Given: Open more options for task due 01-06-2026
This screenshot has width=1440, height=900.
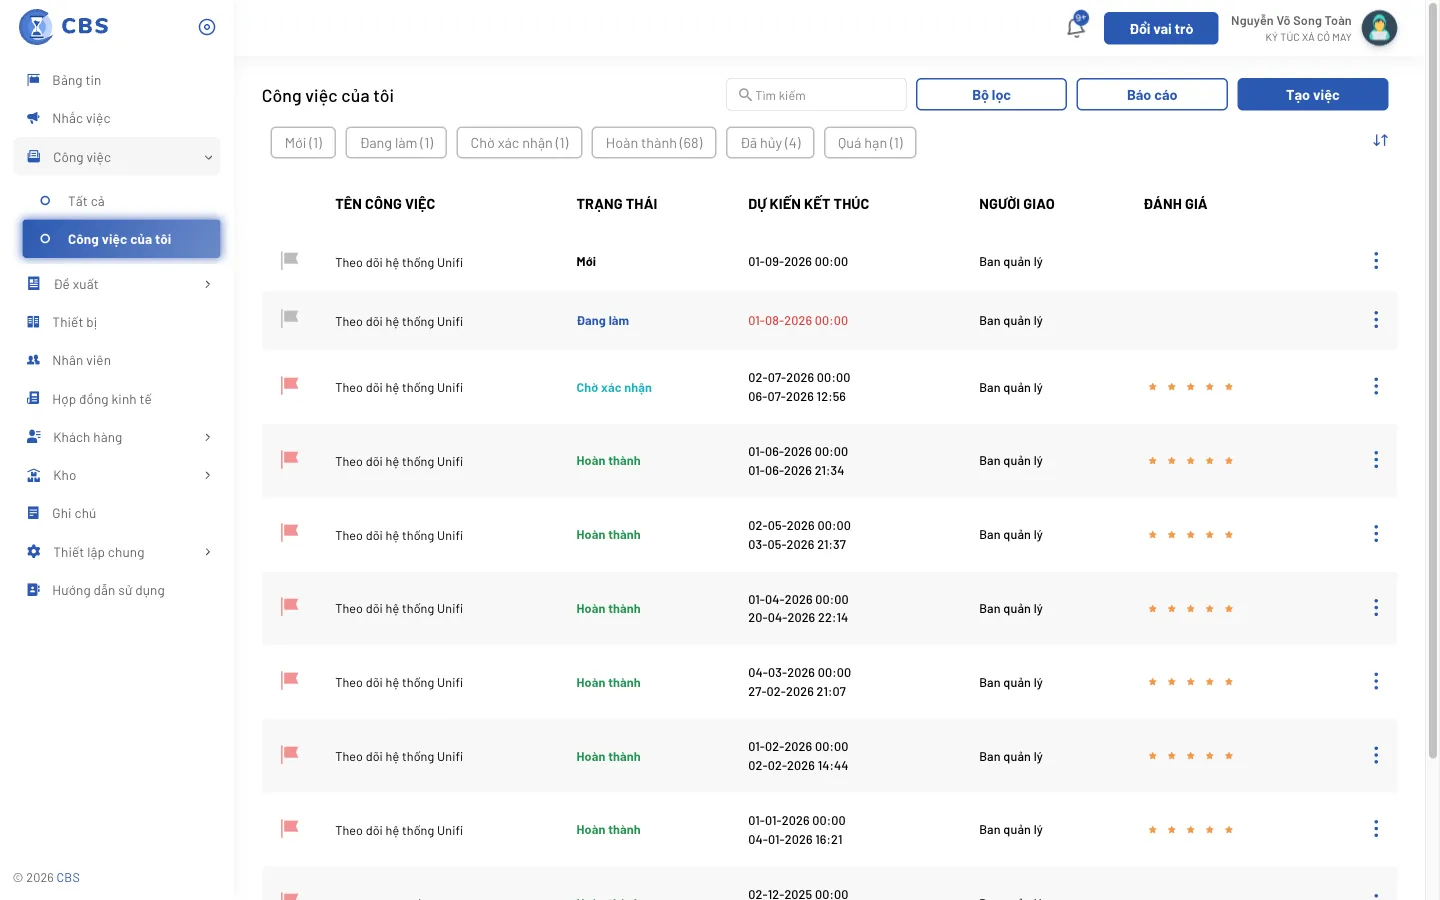Looking at the screenshot, I should click(1376, 460).
